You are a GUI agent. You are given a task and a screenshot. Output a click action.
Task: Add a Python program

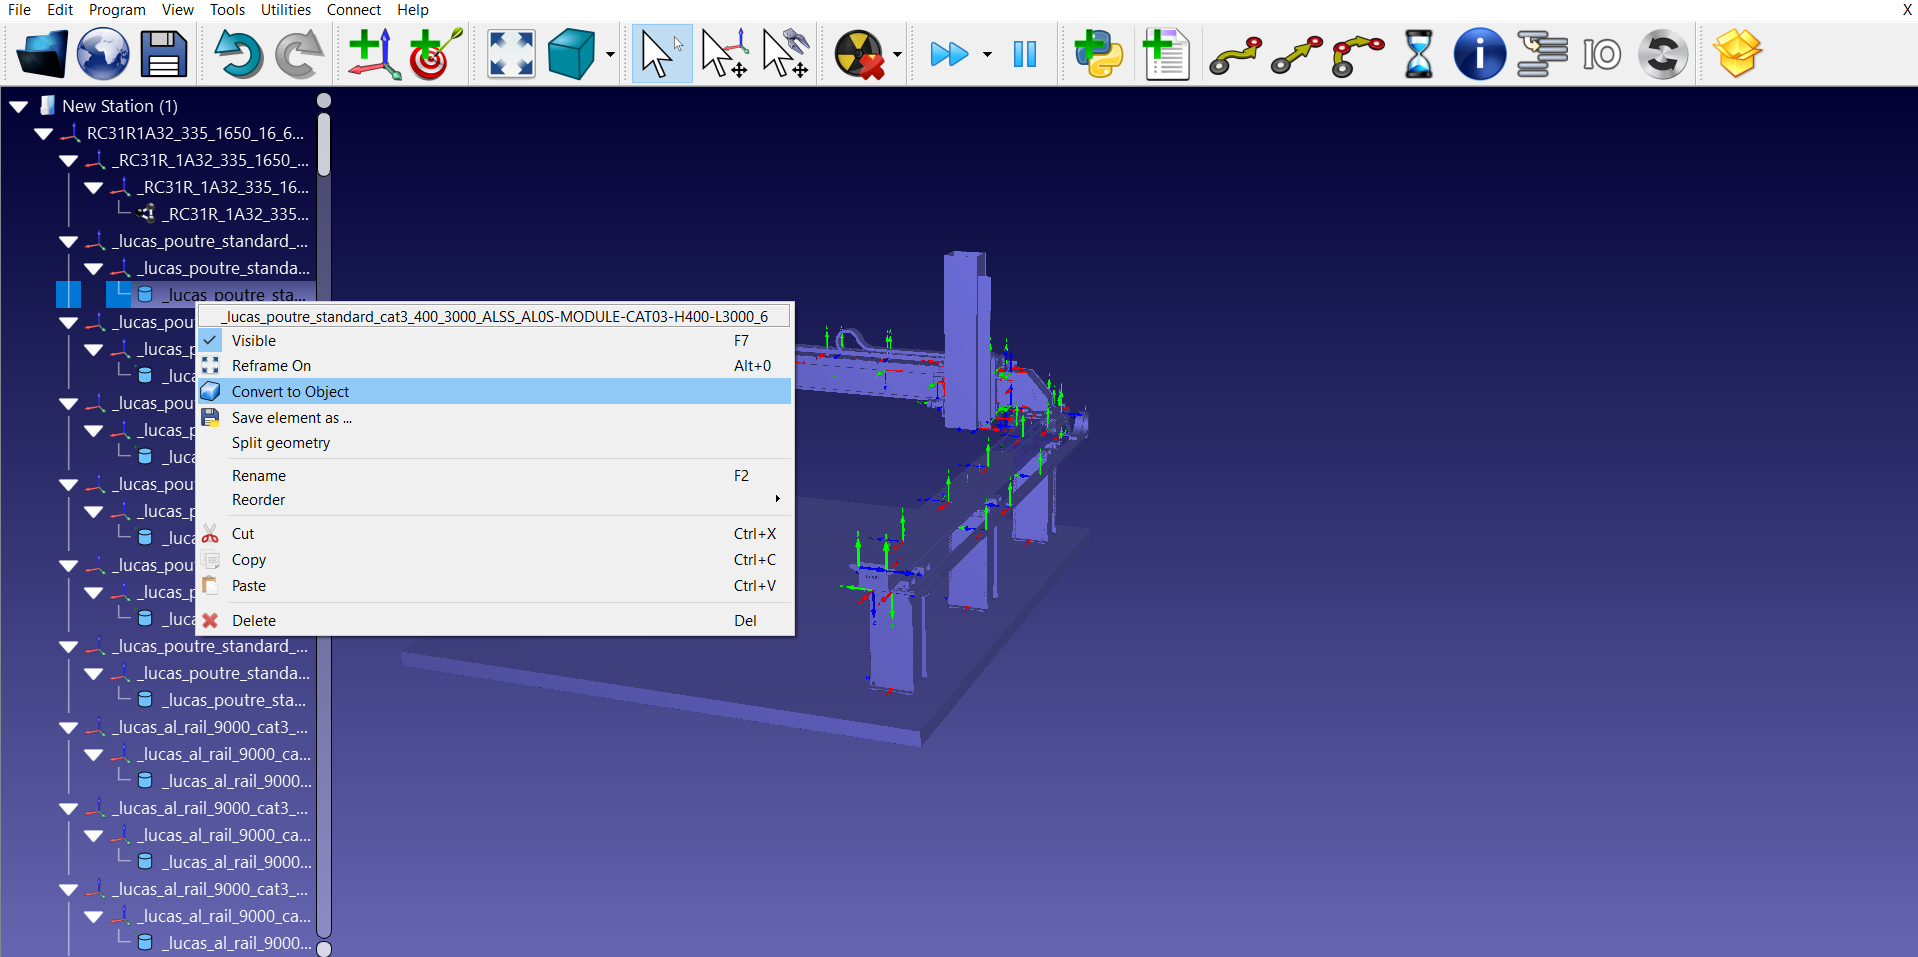[1098, 54]
